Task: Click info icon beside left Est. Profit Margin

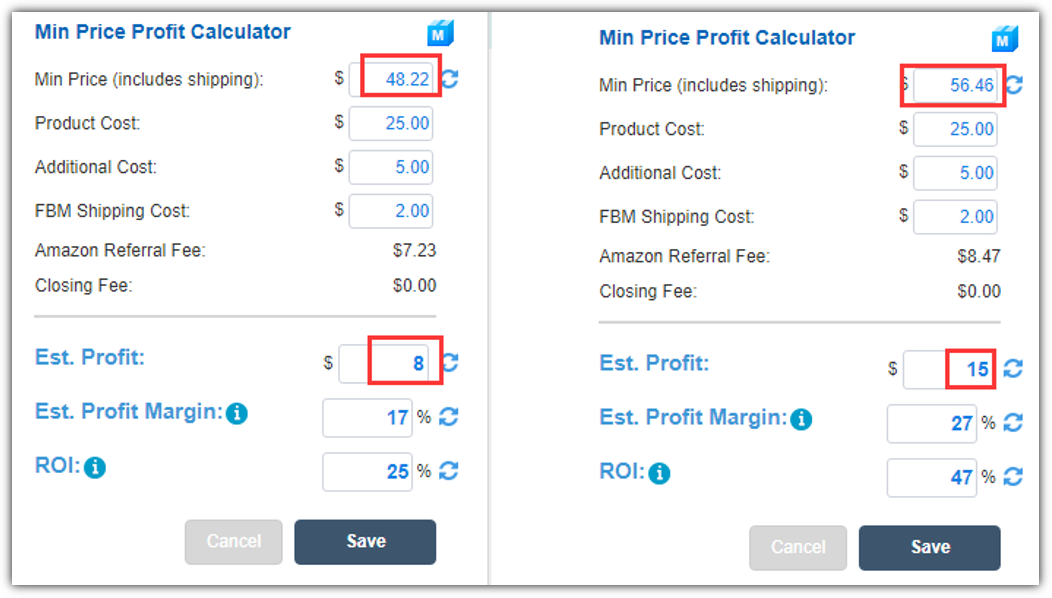Action: tap(237, 413)
